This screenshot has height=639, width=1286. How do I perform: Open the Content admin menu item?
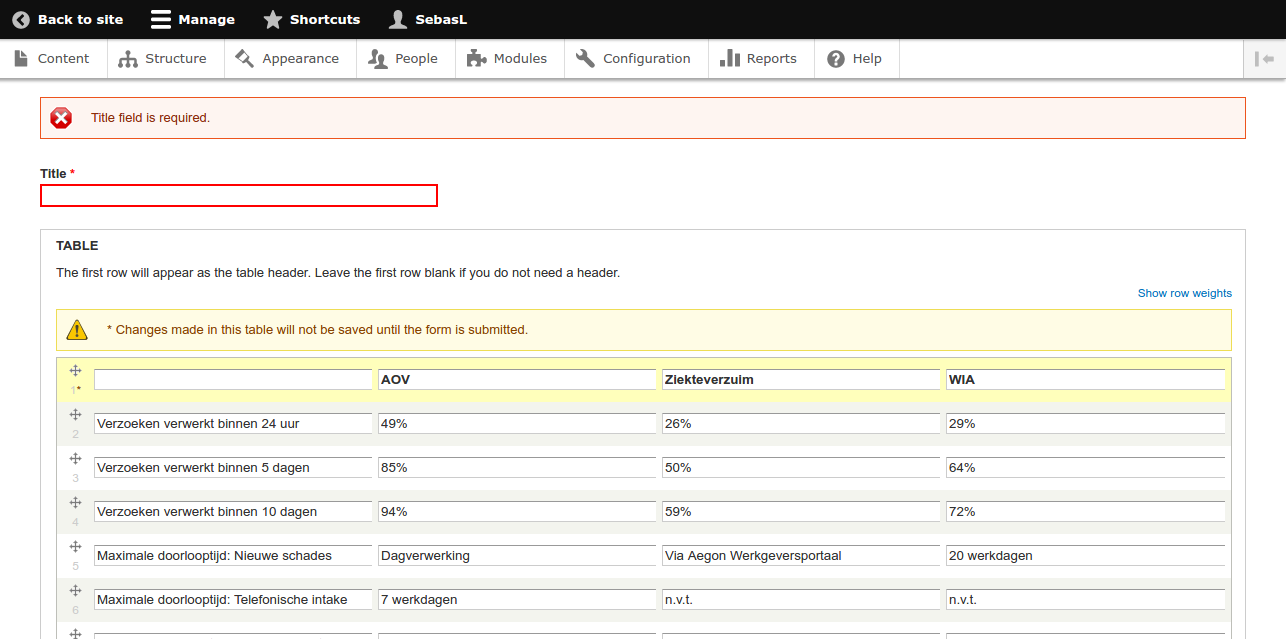pyautogui.click(x=21, y=59)
